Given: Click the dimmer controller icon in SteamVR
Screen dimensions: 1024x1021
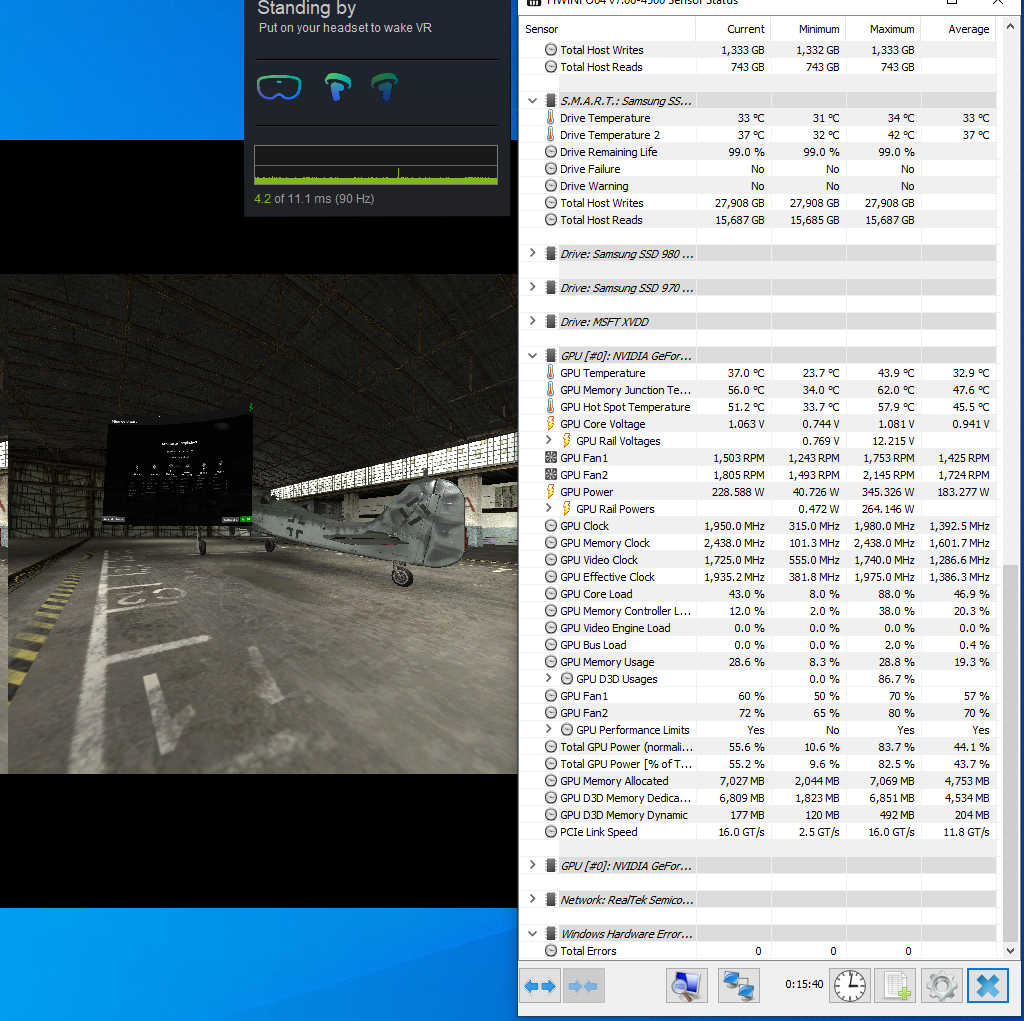Looking at the screenshot, I should (x=385, y=87).
